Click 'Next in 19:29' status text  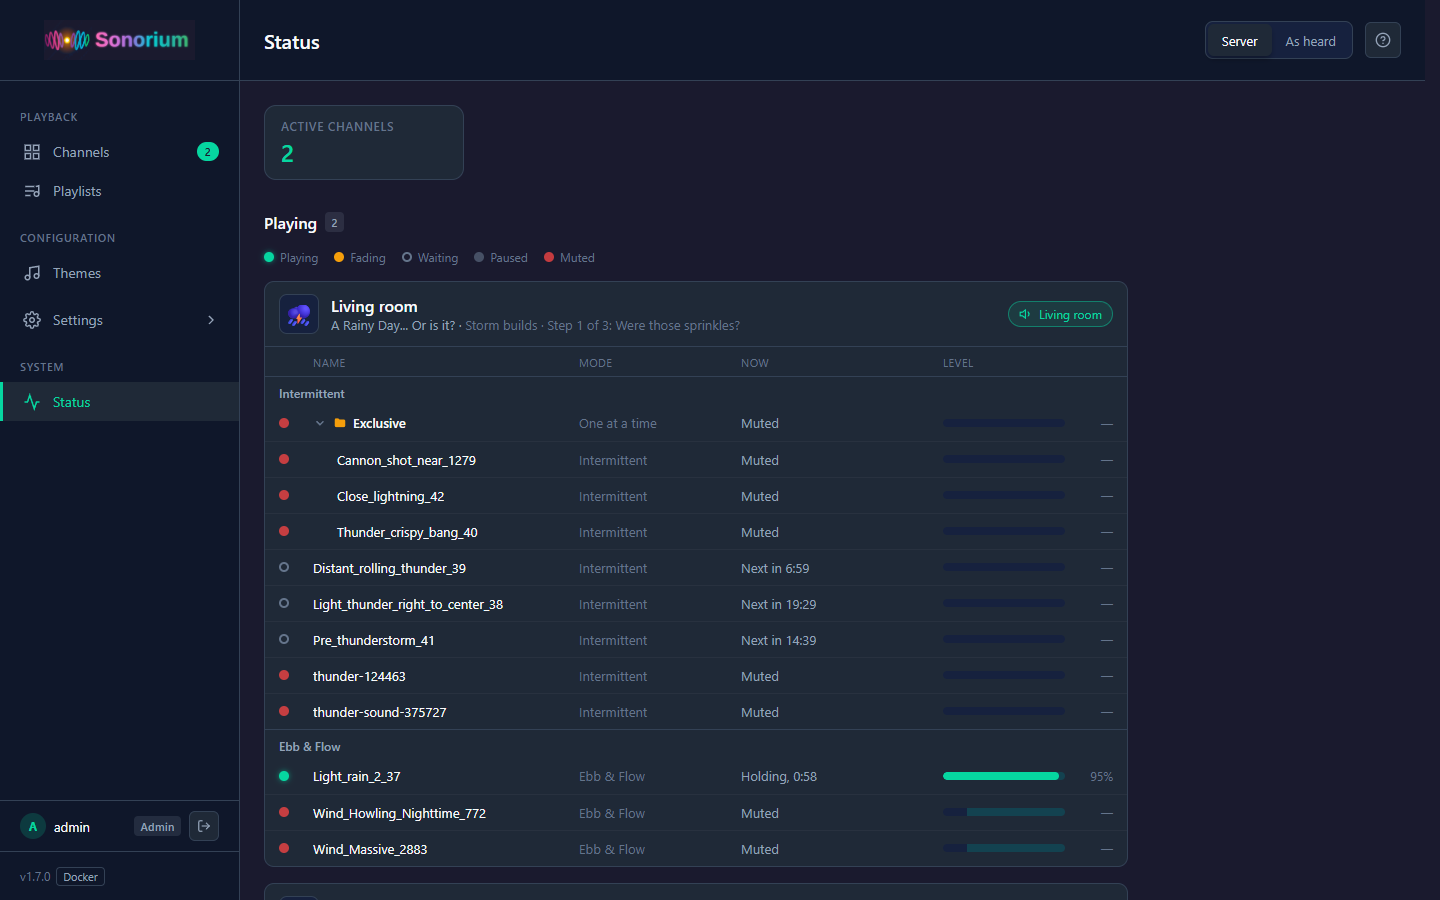pyautogui.click(x=778, y=604)
